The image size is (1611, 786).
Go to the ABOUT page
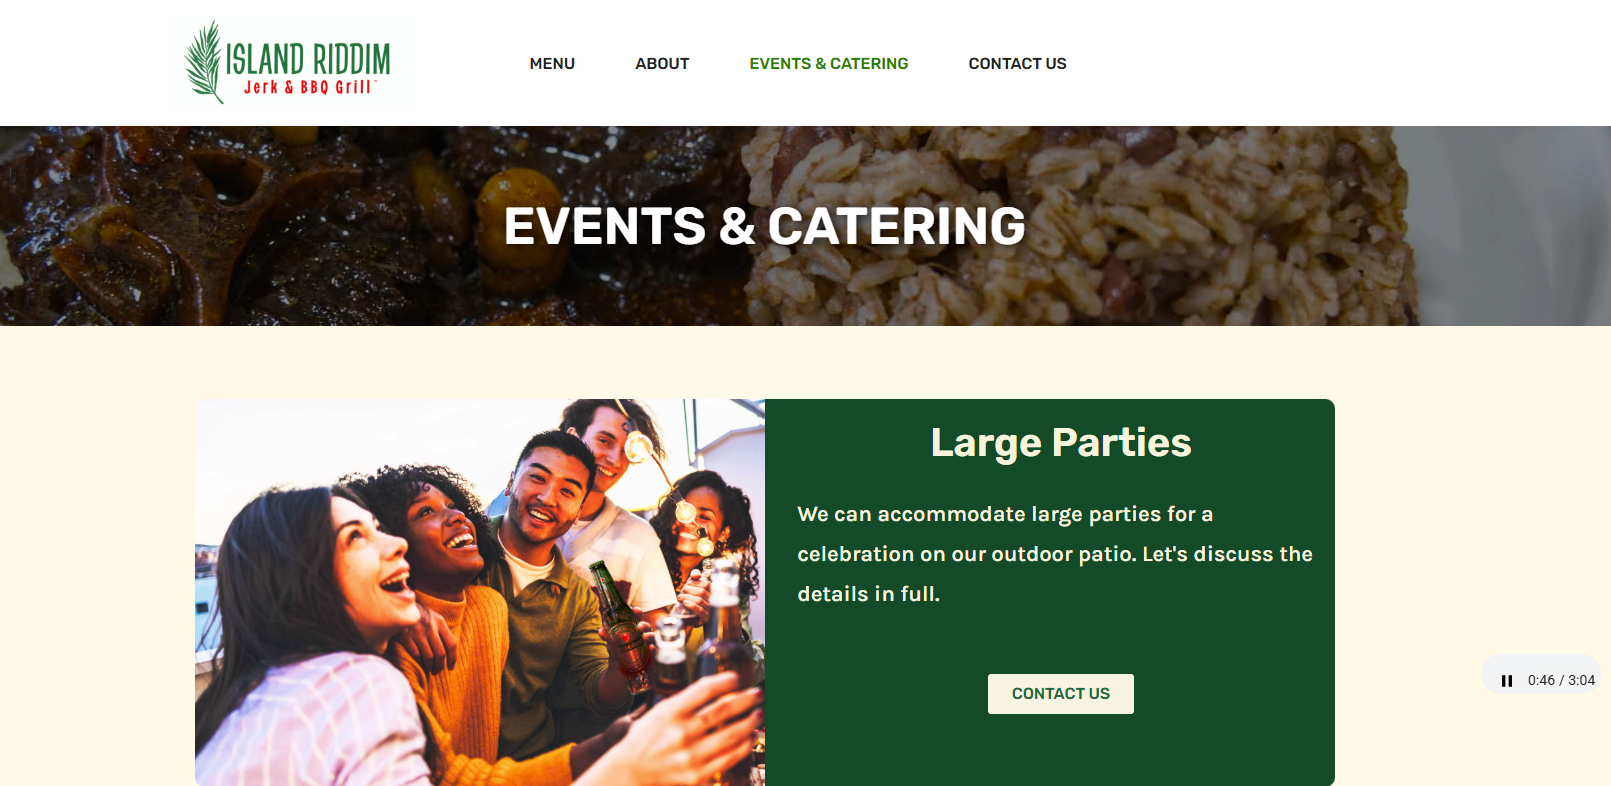(662, 63)
